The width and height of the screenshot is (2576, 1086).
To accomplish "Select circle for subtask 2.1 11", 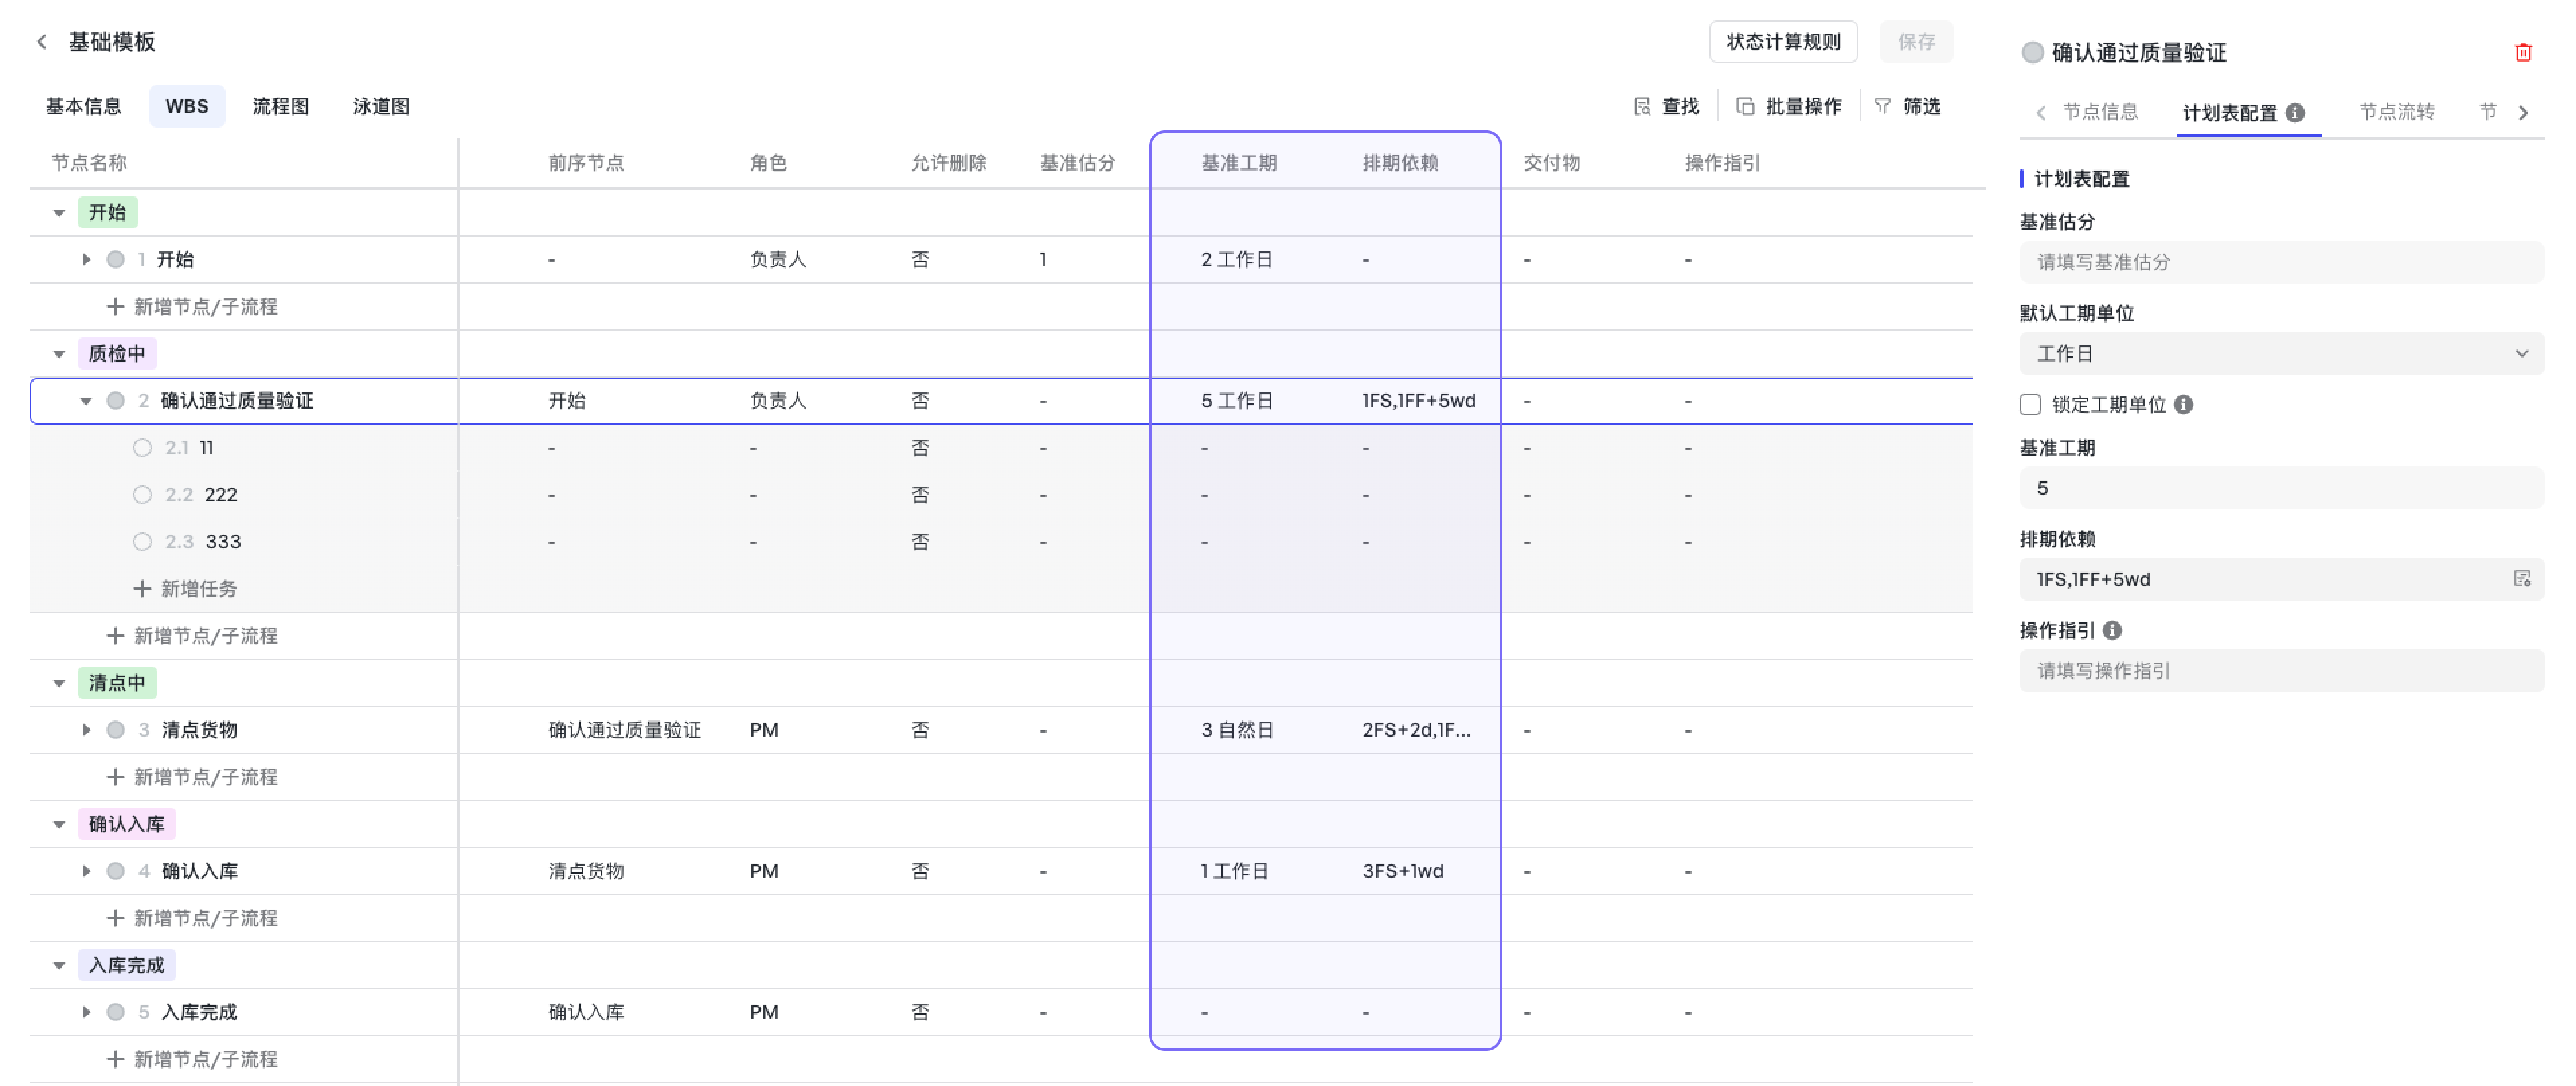I will tap(142, 448).
